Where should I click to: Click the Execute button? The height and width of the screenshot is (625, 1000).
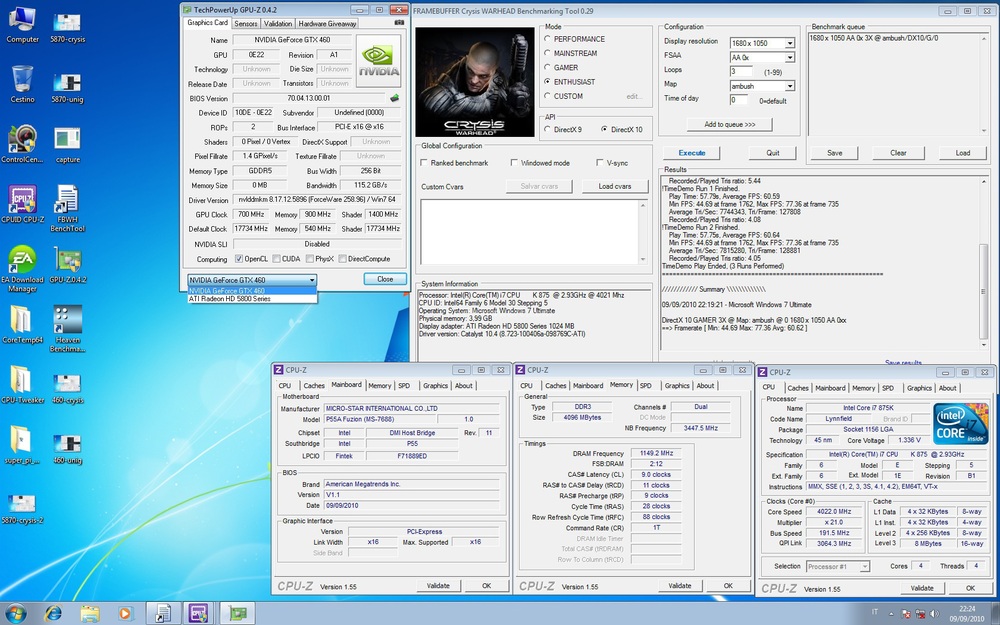tap(692, 153)
